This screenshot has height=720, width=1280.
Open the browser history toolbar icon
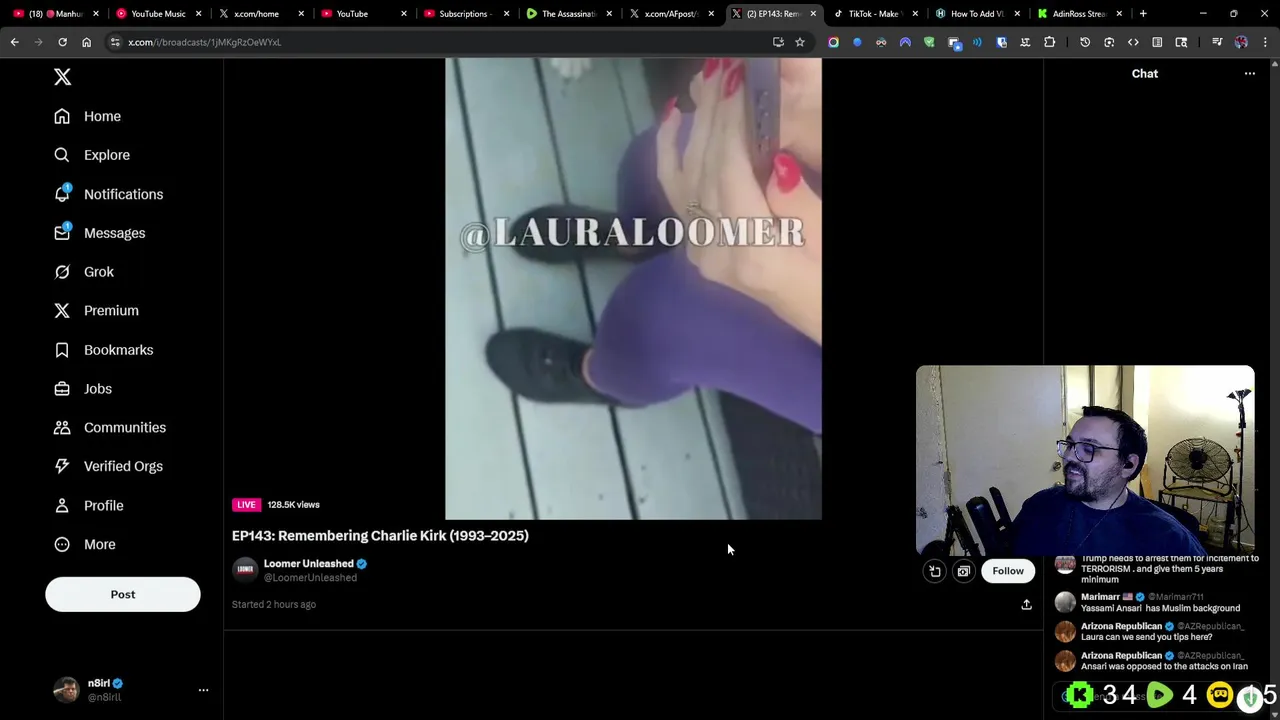(x=1085, y=42)
